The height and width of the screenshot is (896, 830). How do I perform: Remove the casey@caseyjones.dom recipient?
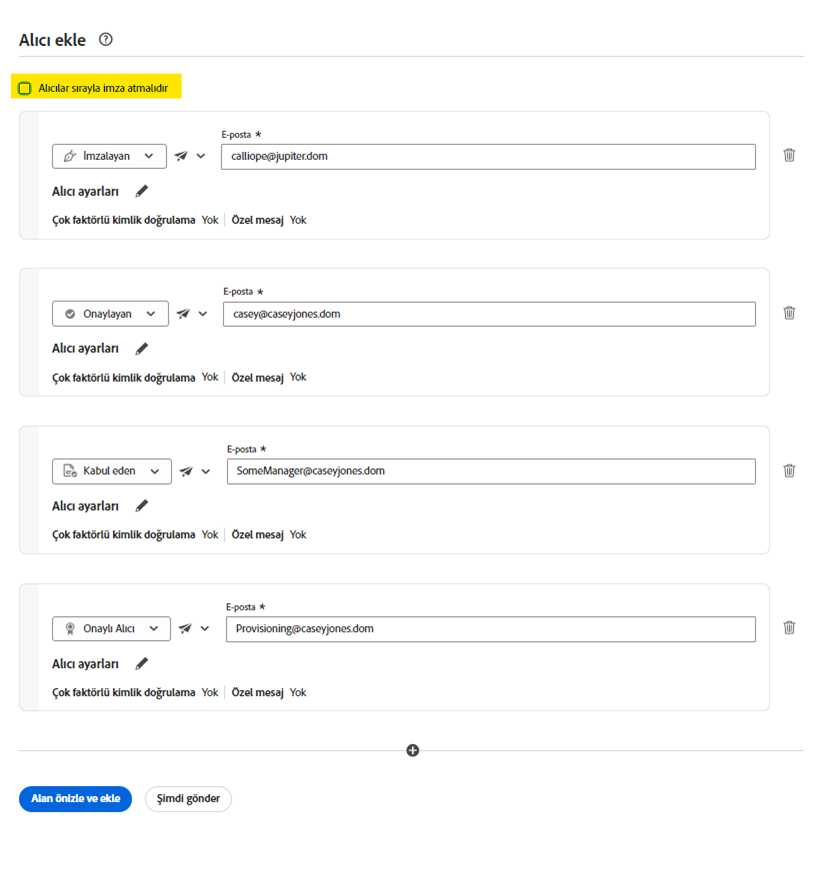coord(789,313)
